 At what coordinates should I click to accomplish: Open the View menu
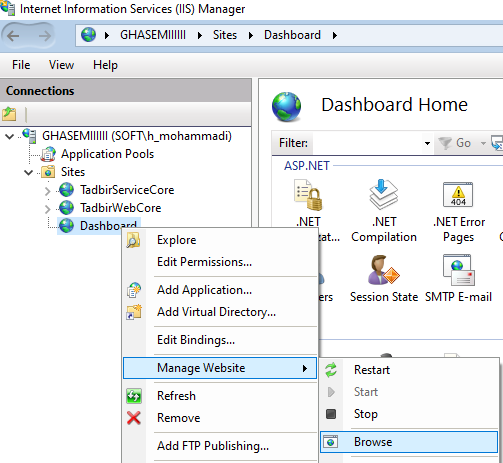click(61, 65)
